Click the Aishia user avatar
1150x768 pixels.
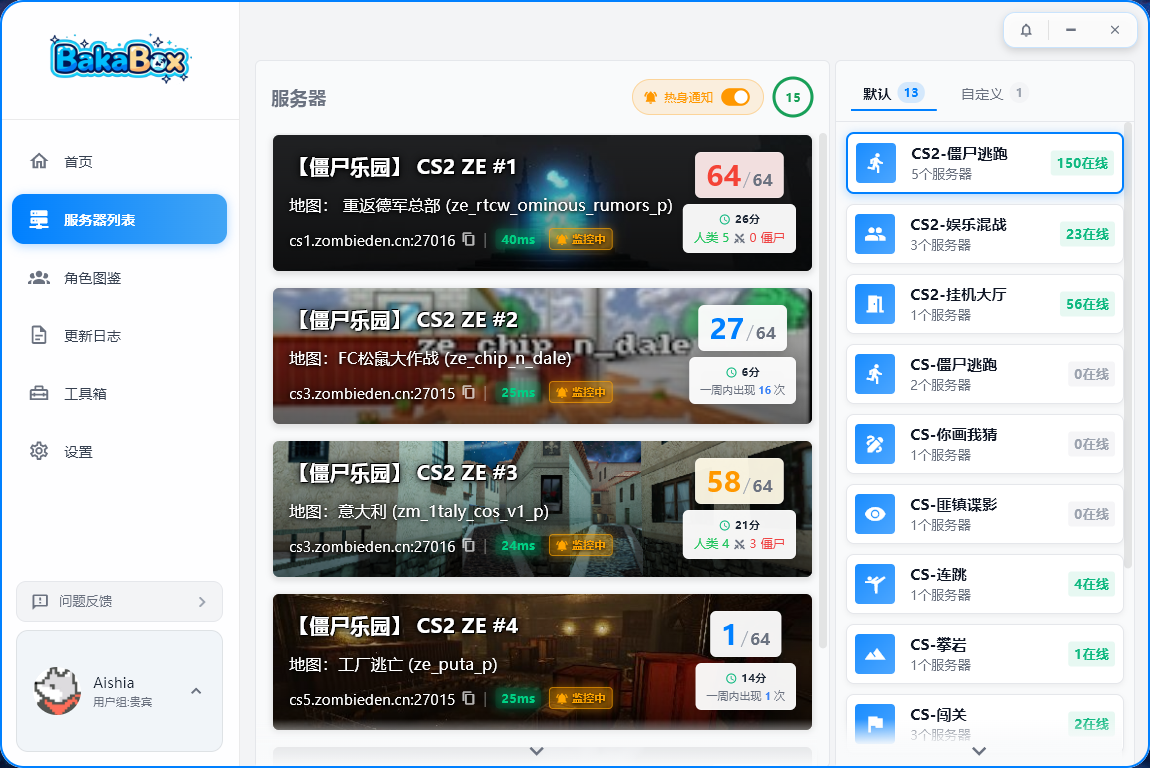(x=56, y=691)
